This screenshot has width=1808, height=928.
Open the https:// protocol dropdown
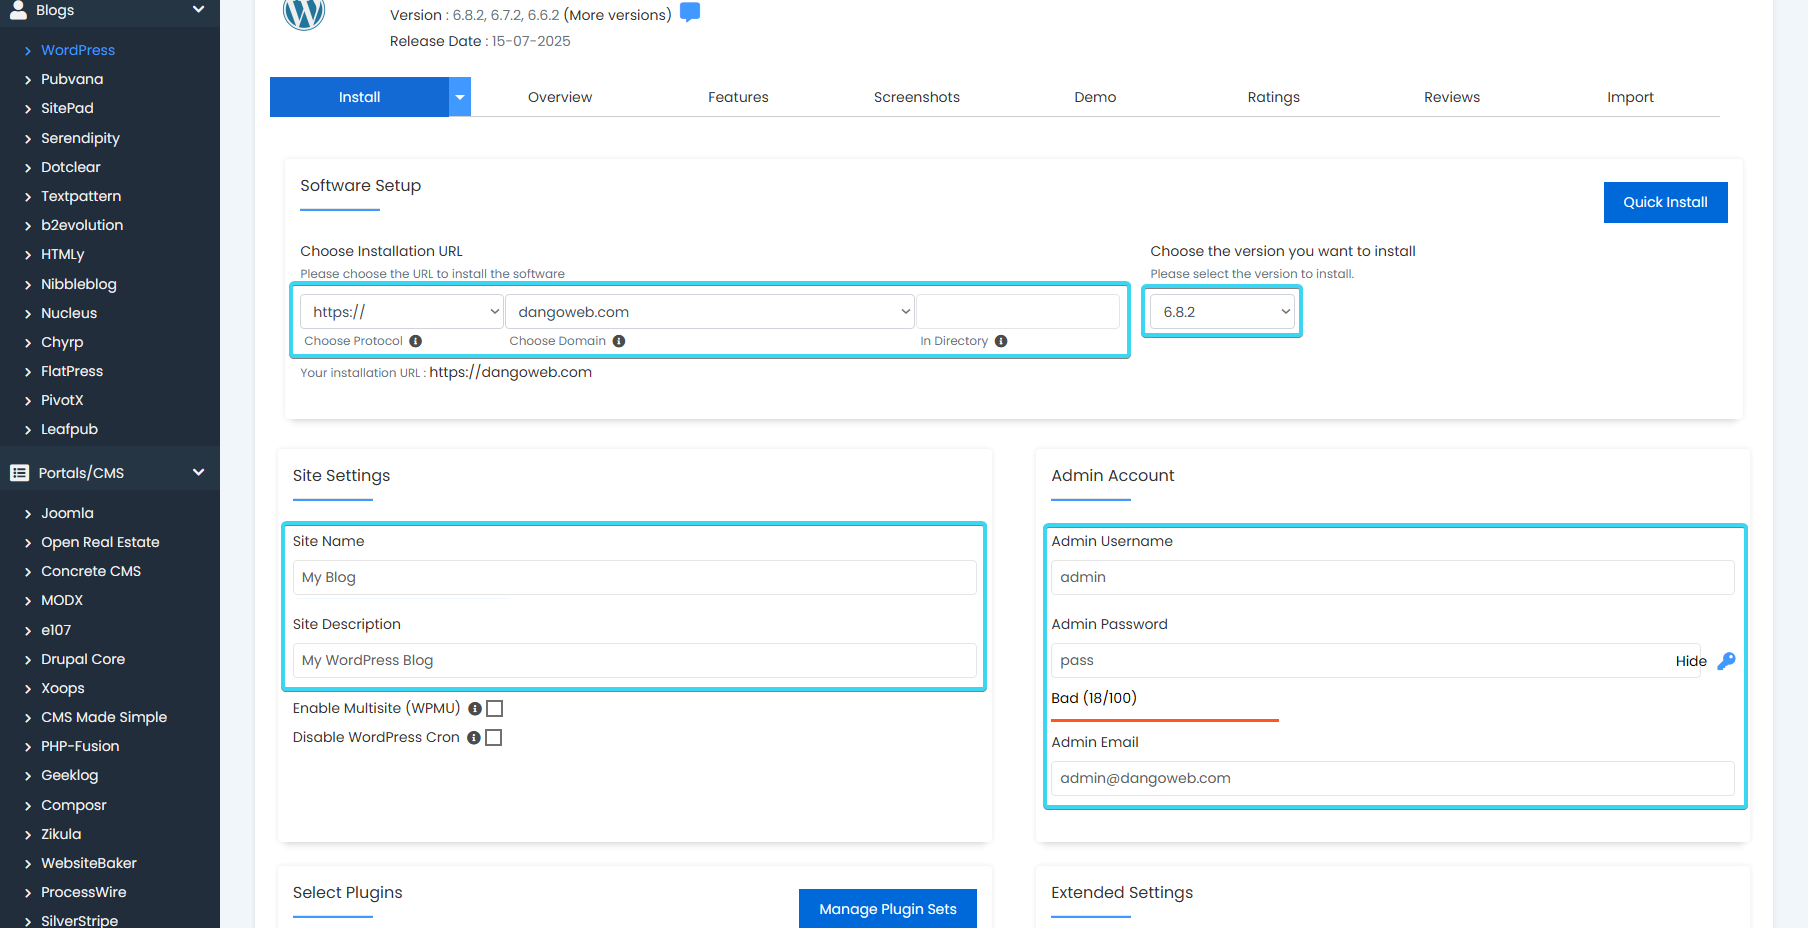coord(402,312)
